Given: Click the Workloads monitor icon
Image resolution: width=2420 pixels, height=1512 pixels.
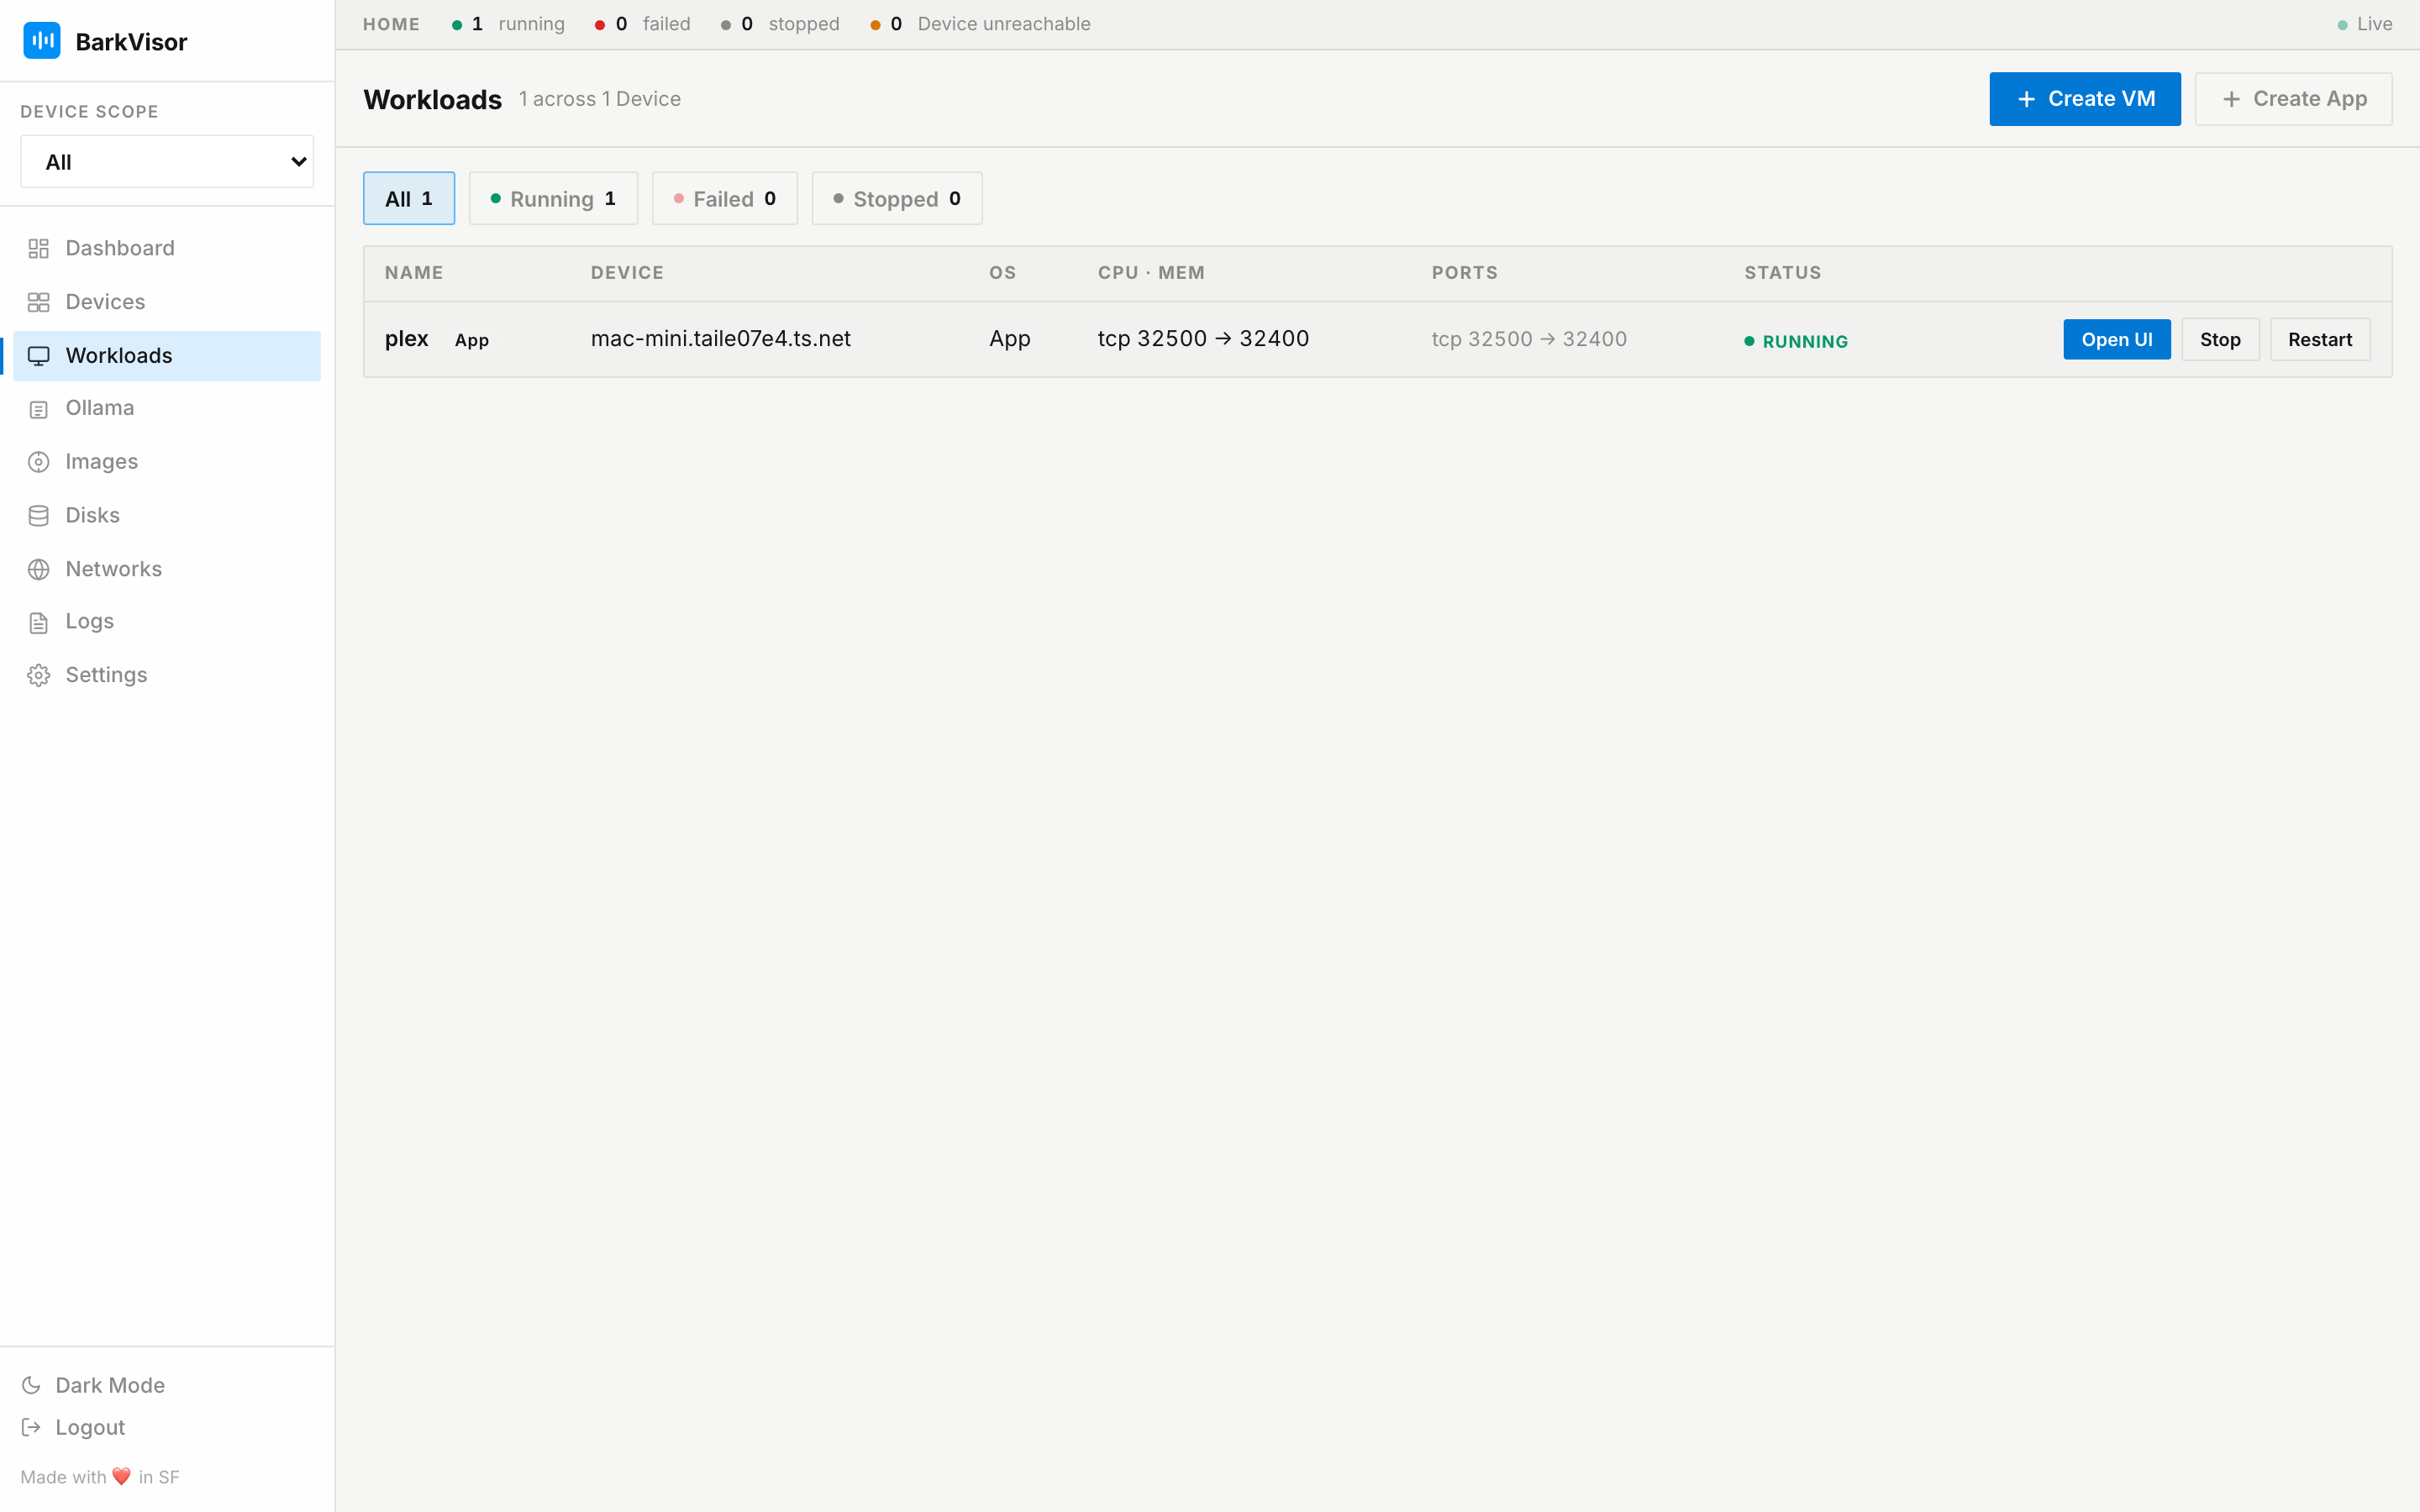Looking at the screenshot, I should tap(38, 356).
